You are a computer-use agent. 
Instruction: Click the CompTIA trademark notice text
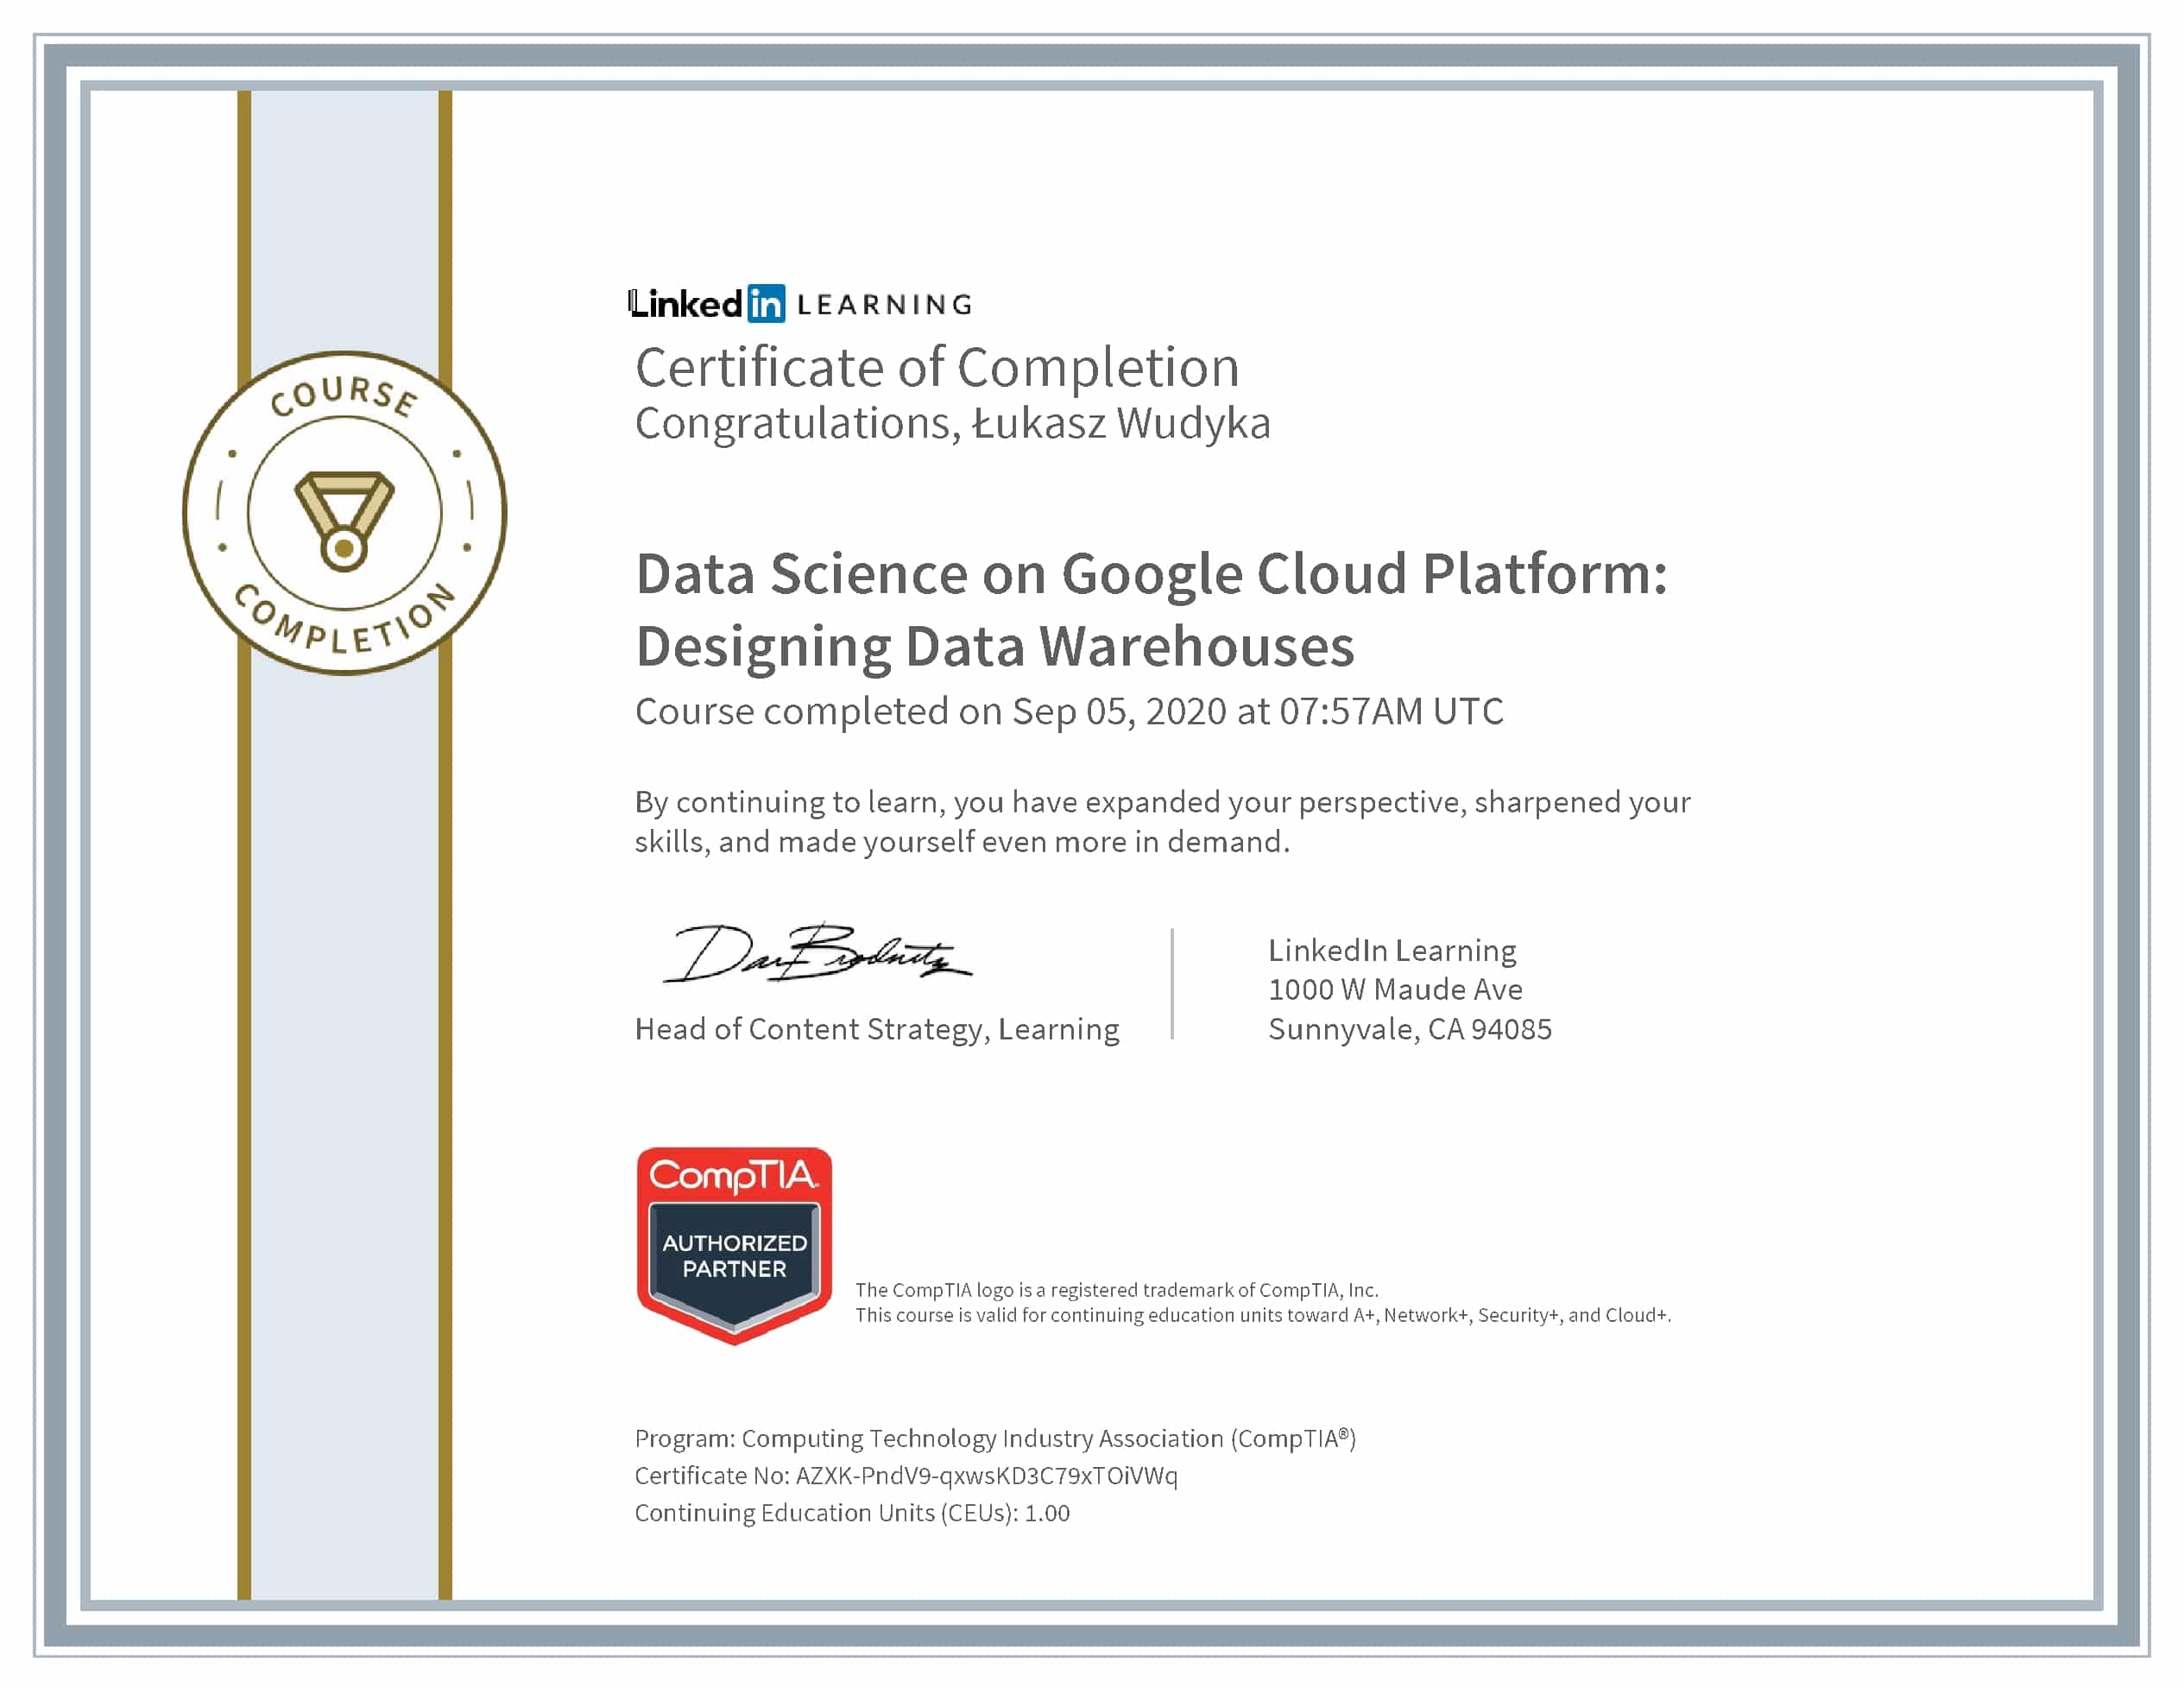1116,1290
